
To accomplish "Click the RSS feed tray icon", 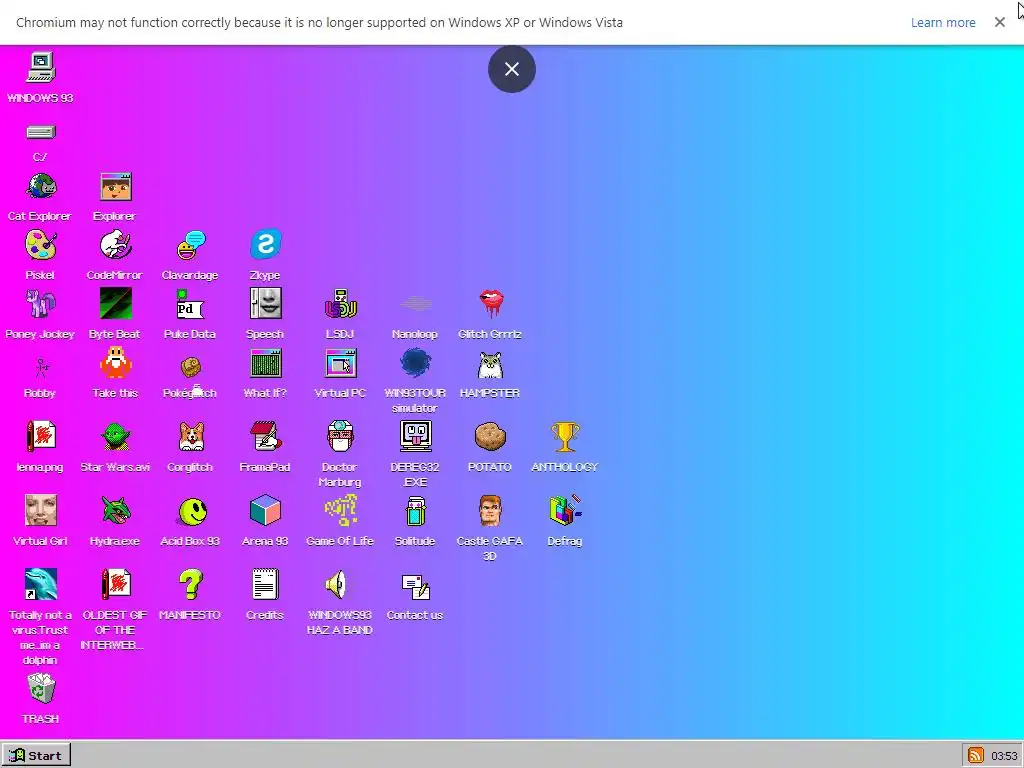I will (x=975, y=756).
